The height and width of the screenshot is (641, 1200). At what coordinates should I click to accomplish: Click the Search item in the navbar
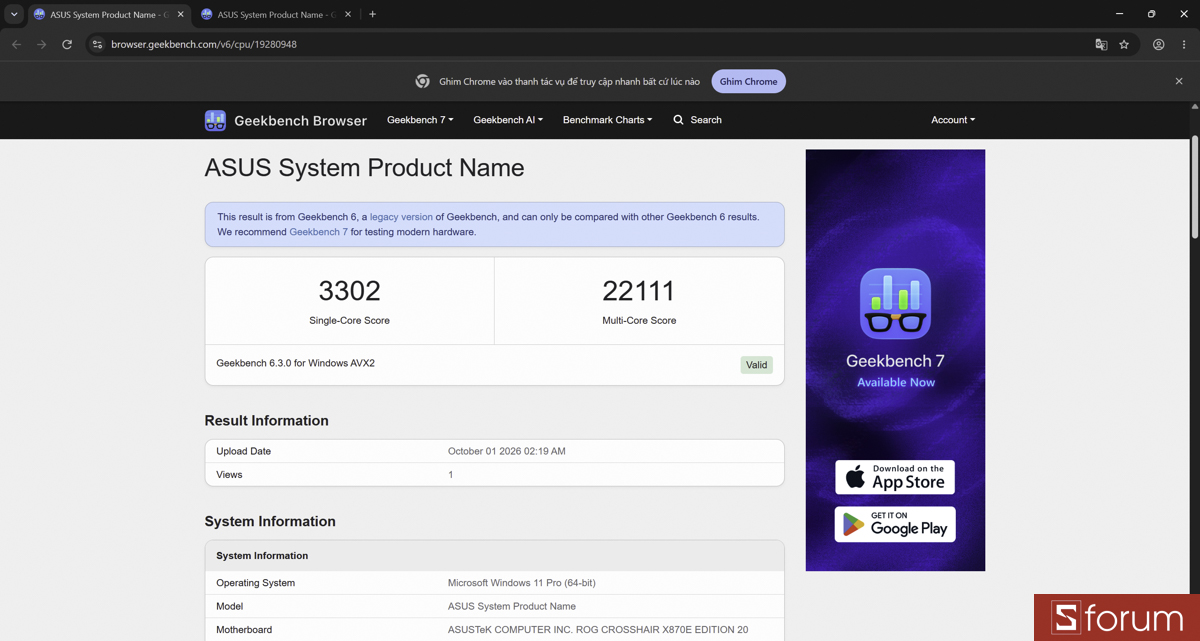pyautogui.click(x=697, y=120)
